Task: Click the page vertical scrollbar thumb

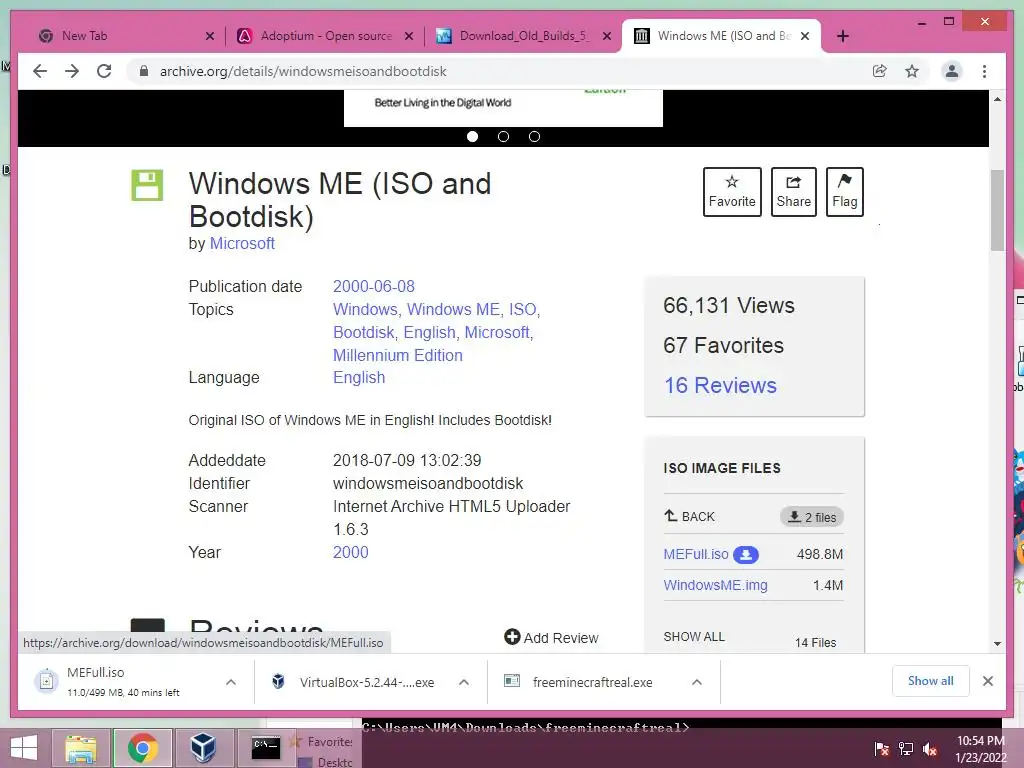Action: 997,210
